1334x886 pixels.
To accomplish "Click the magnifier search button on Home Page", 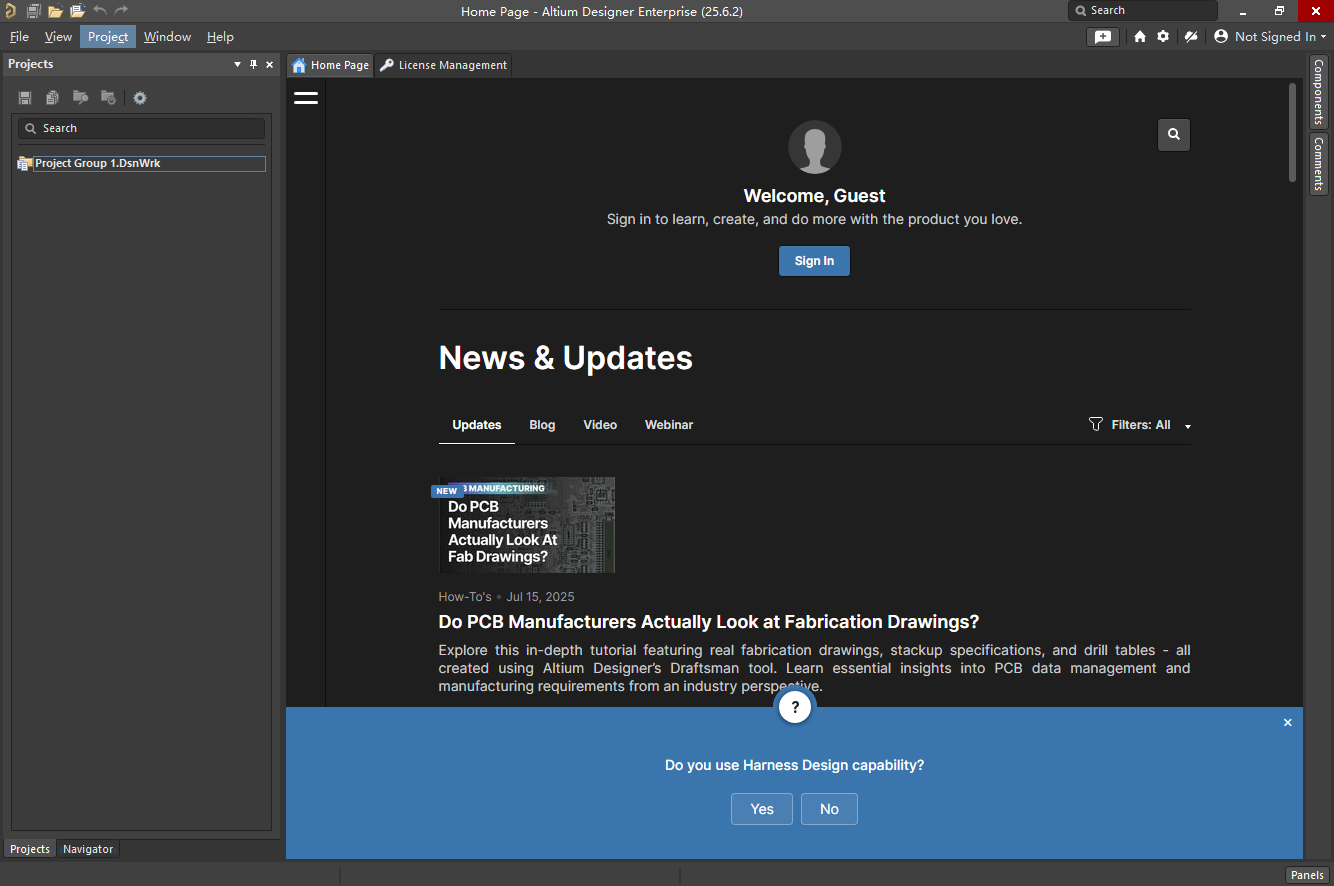I will [x=1174, y=135].
